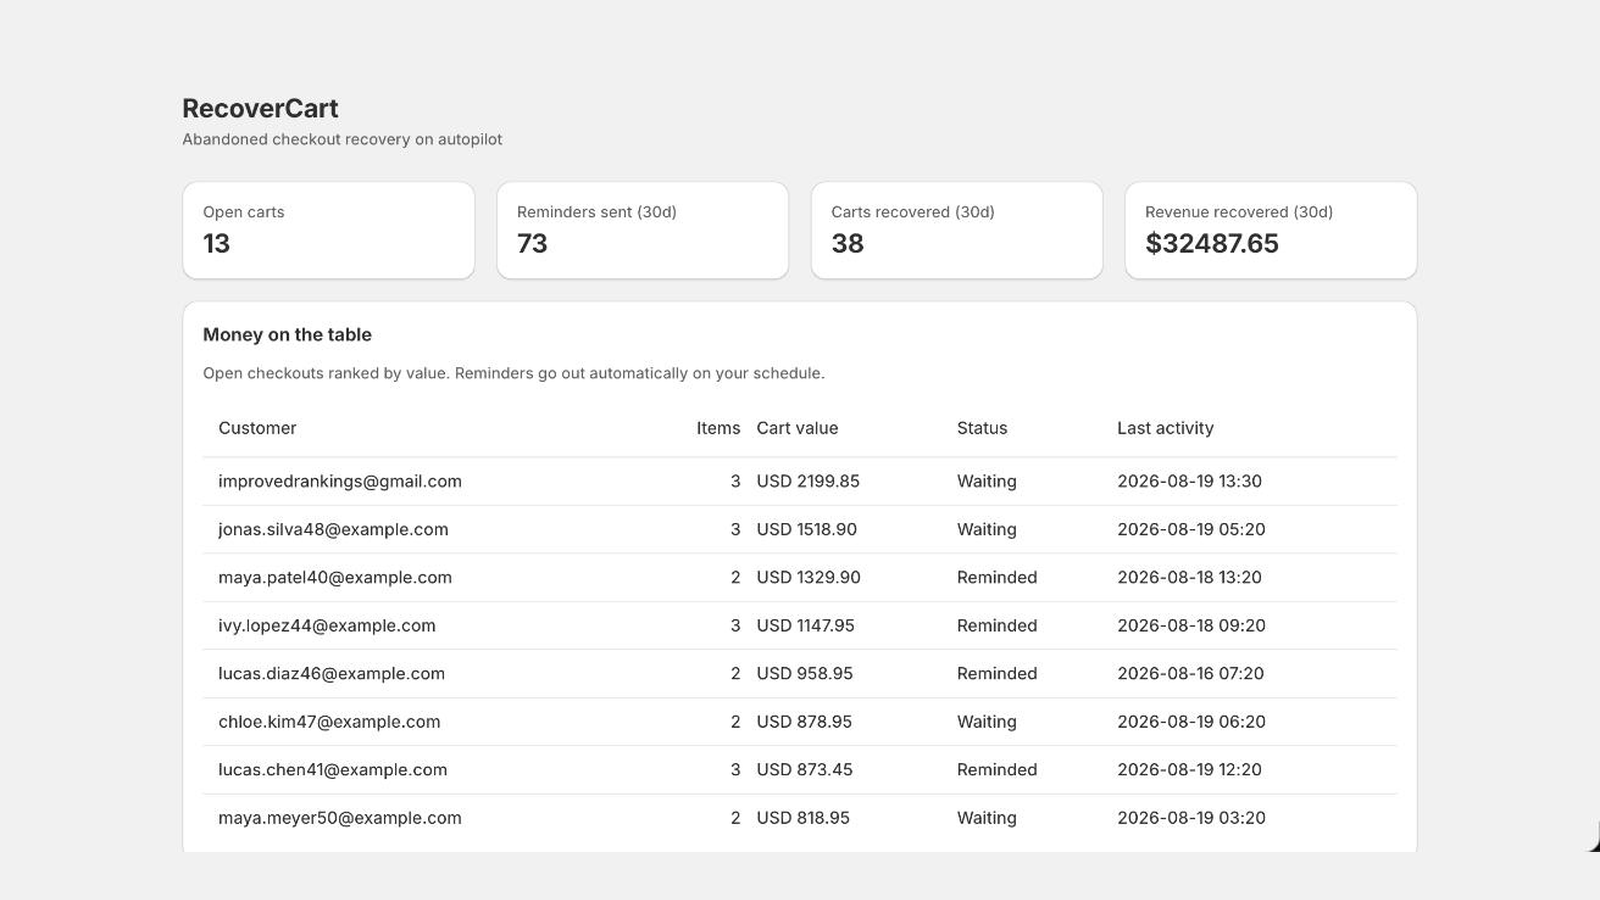This screenshot has height=900, width=1600.
Task: Click the RecoverCart page title
Action: (260, 108)
